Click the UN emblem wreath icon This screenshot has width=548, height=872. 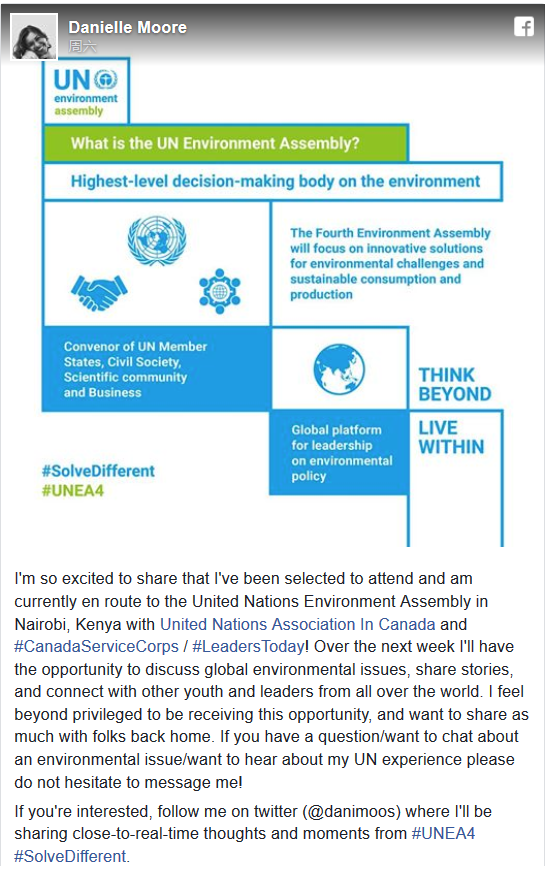point(157,241)
